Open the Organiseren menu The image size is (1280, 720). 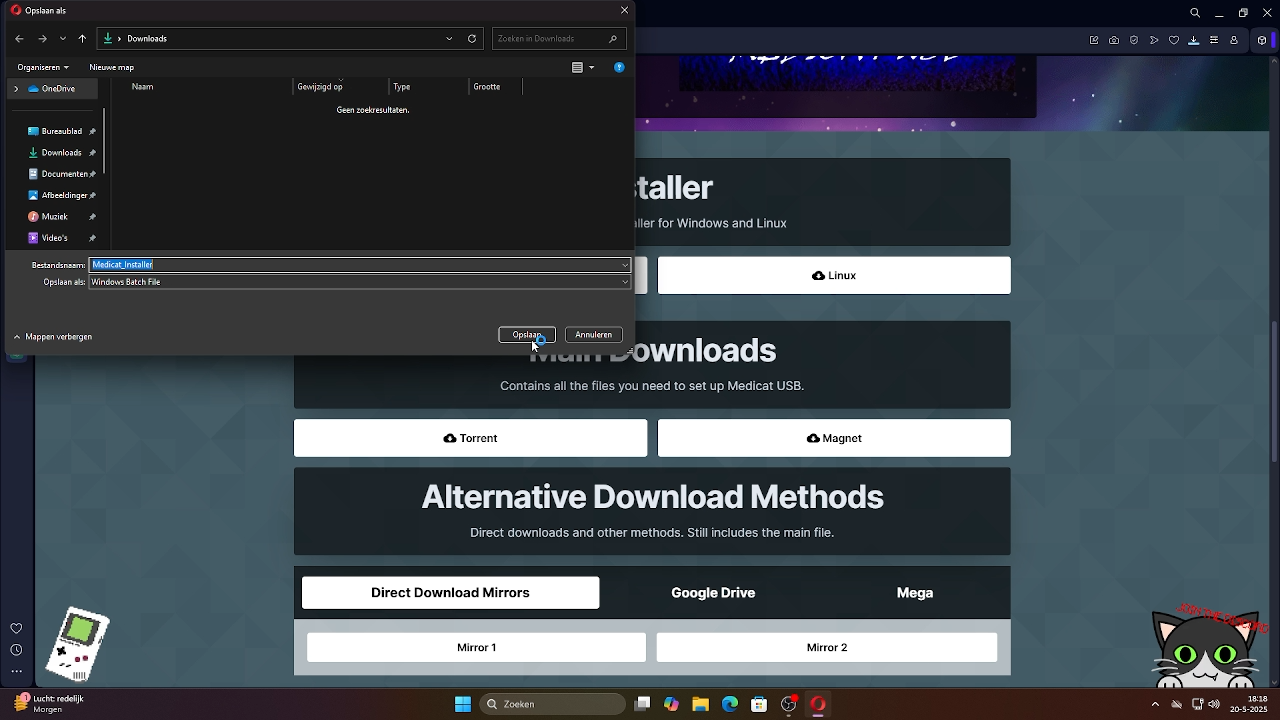click(x=43, y=67)
